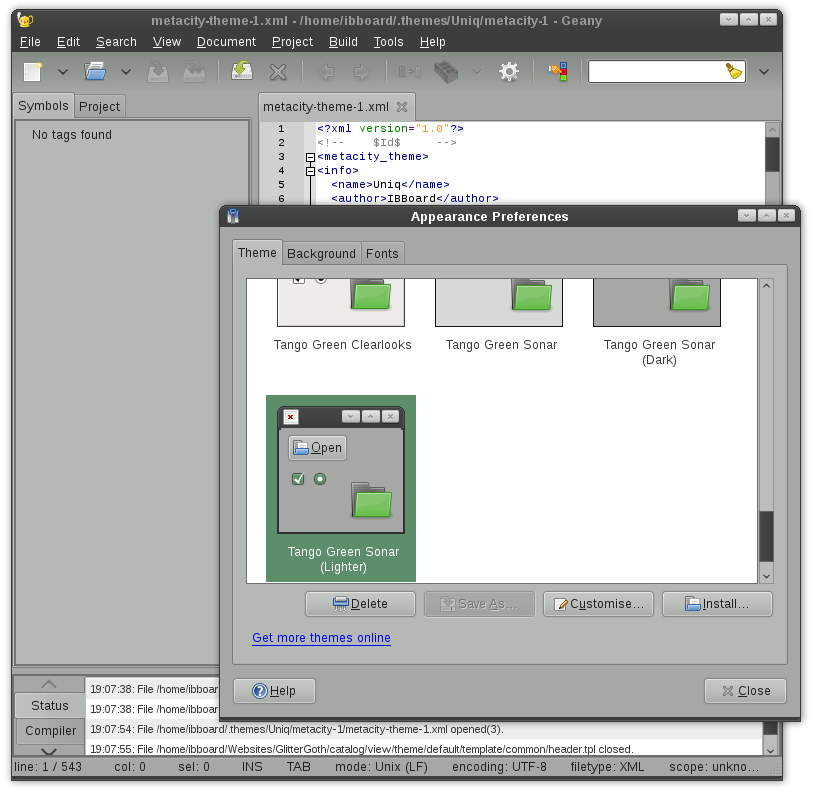Select the Compiler messages tab
Viewport: 815px width, 809px height.
click(x=50, y=730)
